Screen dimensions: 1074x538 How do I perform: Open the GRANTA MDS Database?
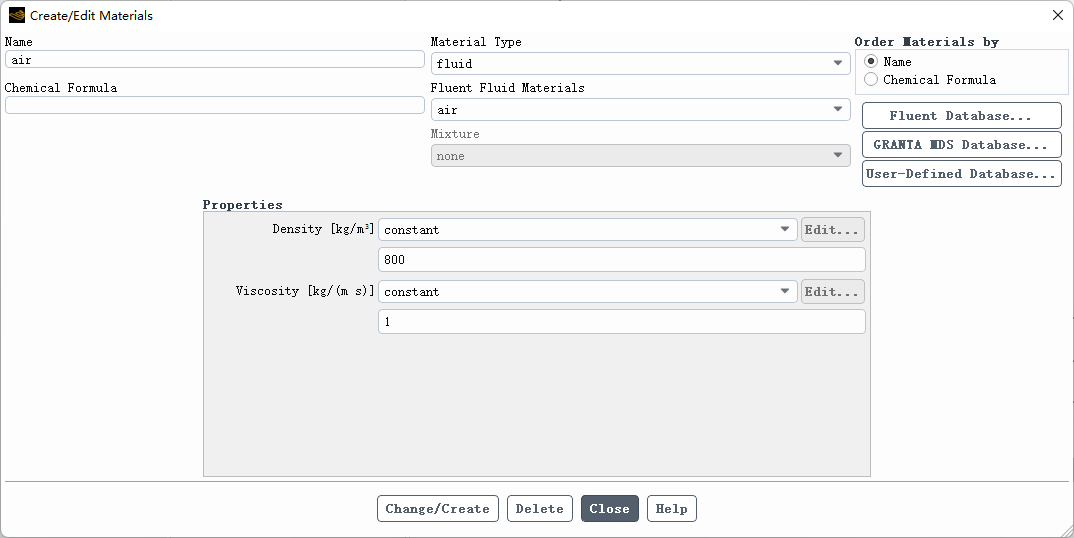[962, 145]
